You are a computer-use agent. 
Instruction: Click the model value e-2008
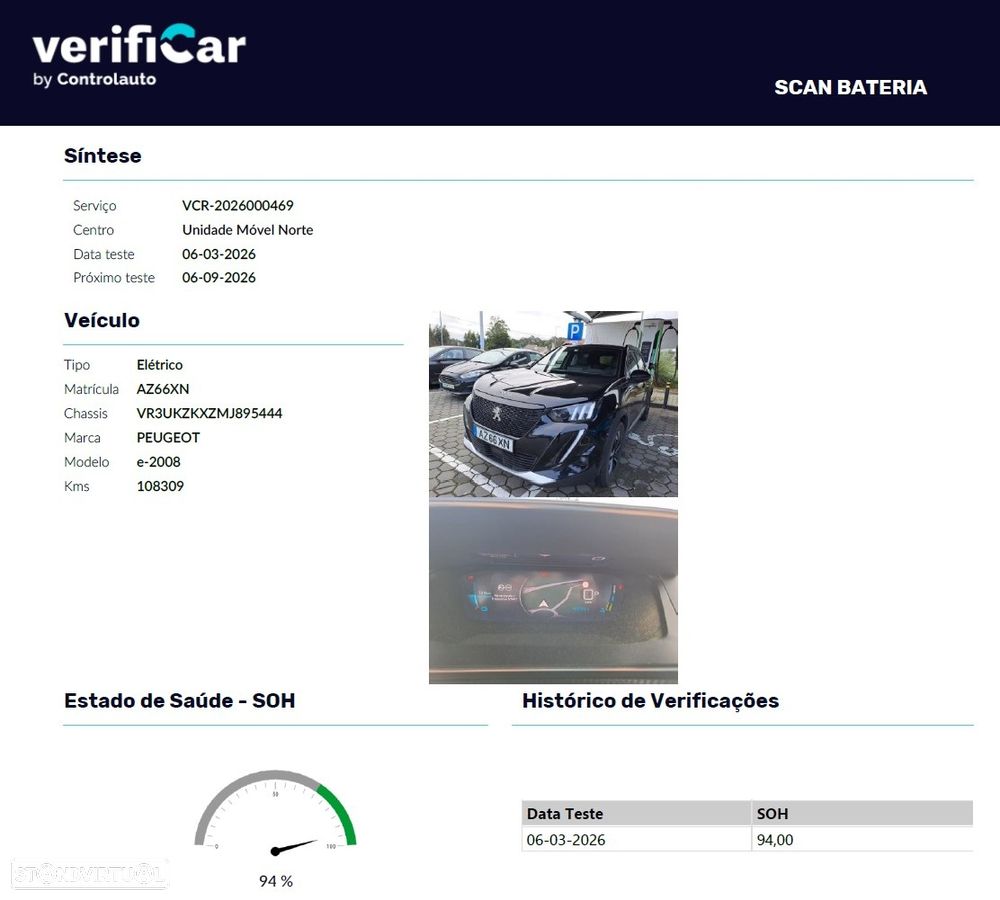(159, 462)
